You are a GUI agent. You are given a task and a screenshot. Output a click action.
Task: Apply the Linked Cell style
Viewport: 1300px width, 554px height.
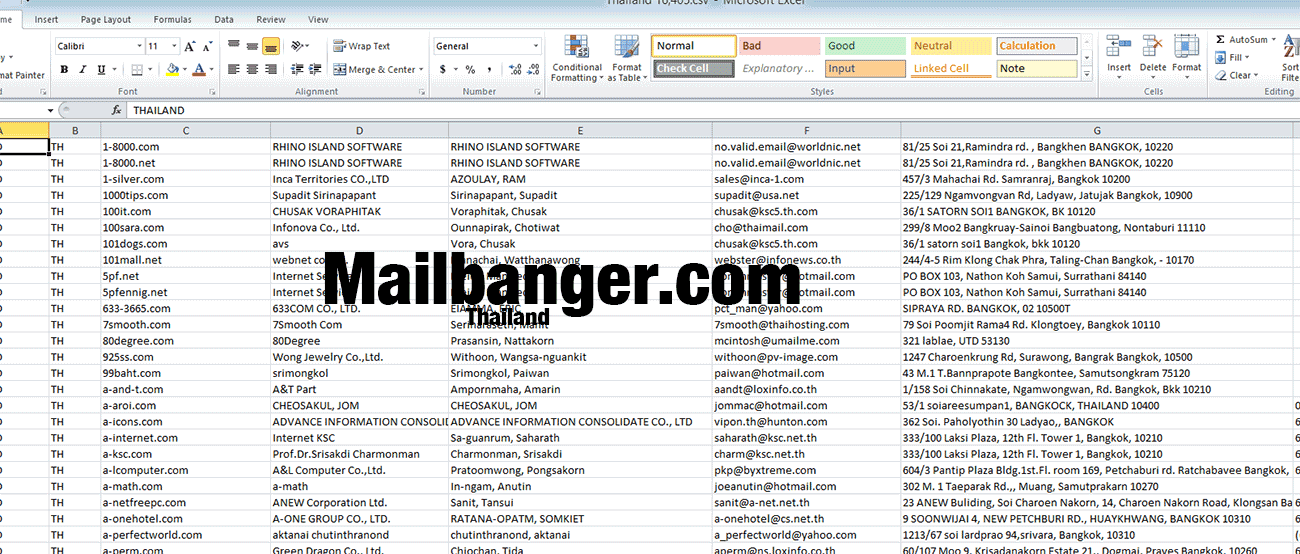tap(950, 69)
